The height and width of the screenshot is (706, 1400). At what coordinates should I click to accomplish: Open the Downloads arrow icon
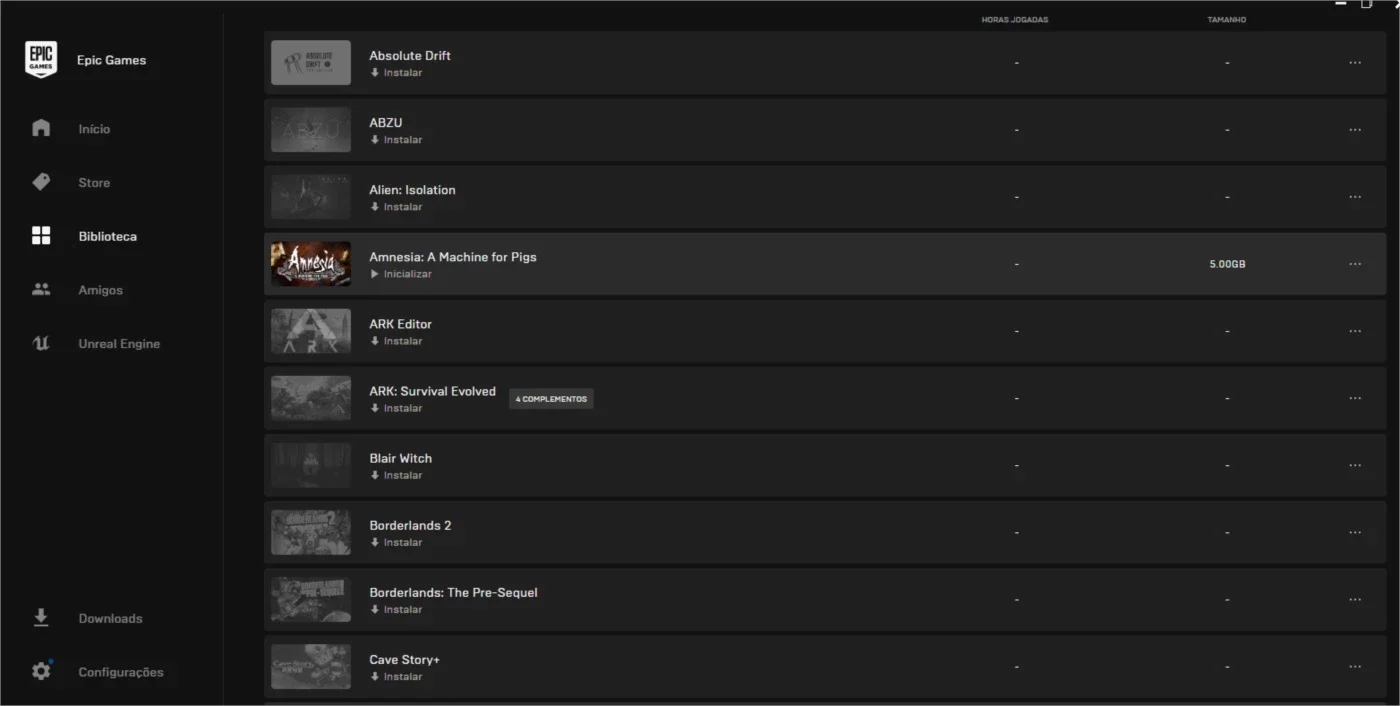point(41,618)
